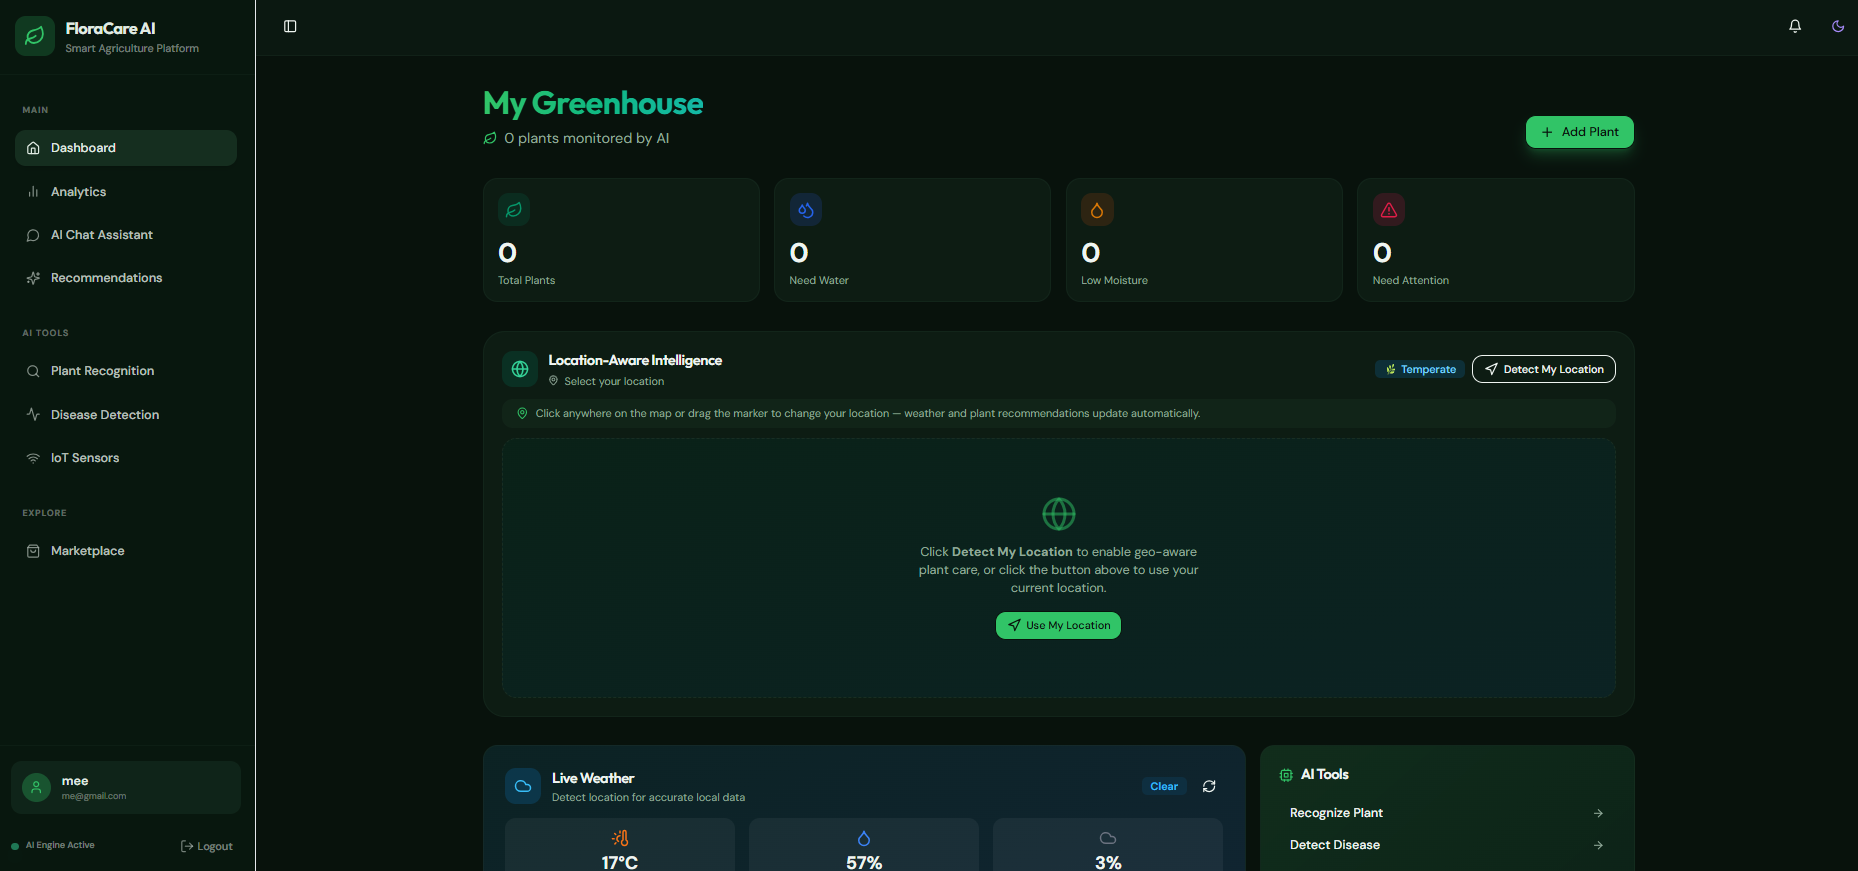Click the cloud cover icon above 3%
Screen dimensions: 1858x871
pos(1108,838)
